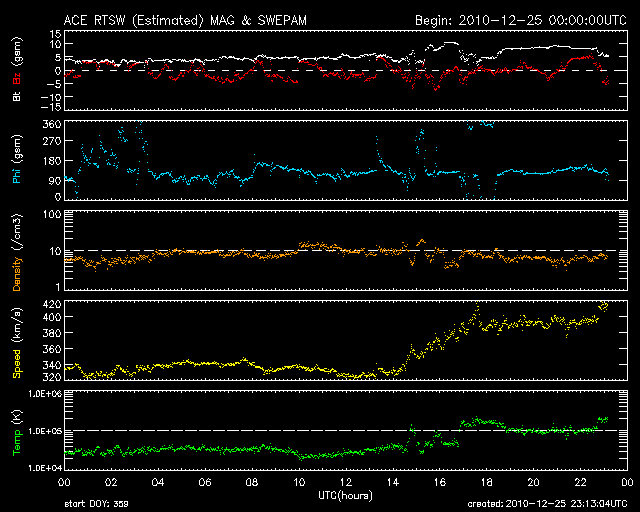The height and width of the screenshot is (512, 640).
Task: Click the '15' tick on the Bt Bz axis
Action: coord(56,34)
